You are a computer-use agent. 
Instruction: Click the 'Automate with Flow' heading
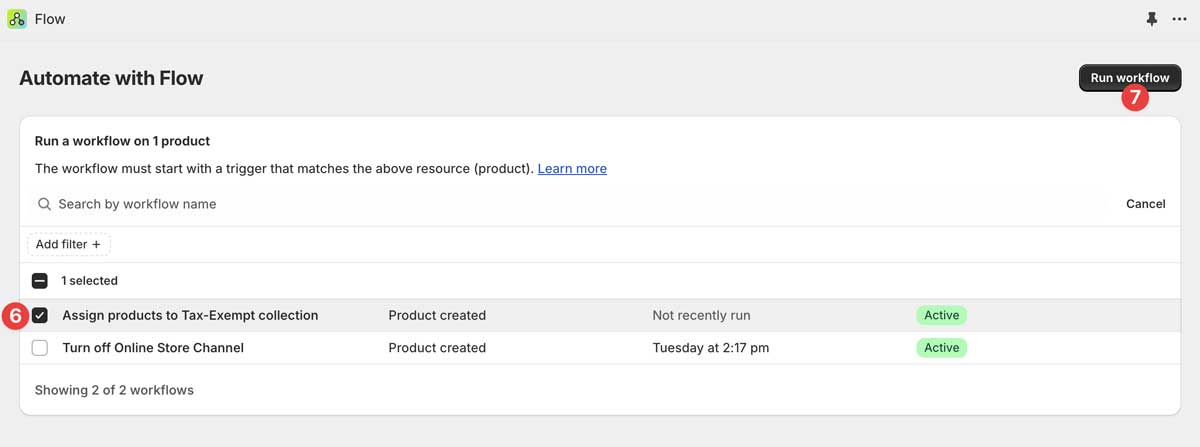(x=111, y=78)
